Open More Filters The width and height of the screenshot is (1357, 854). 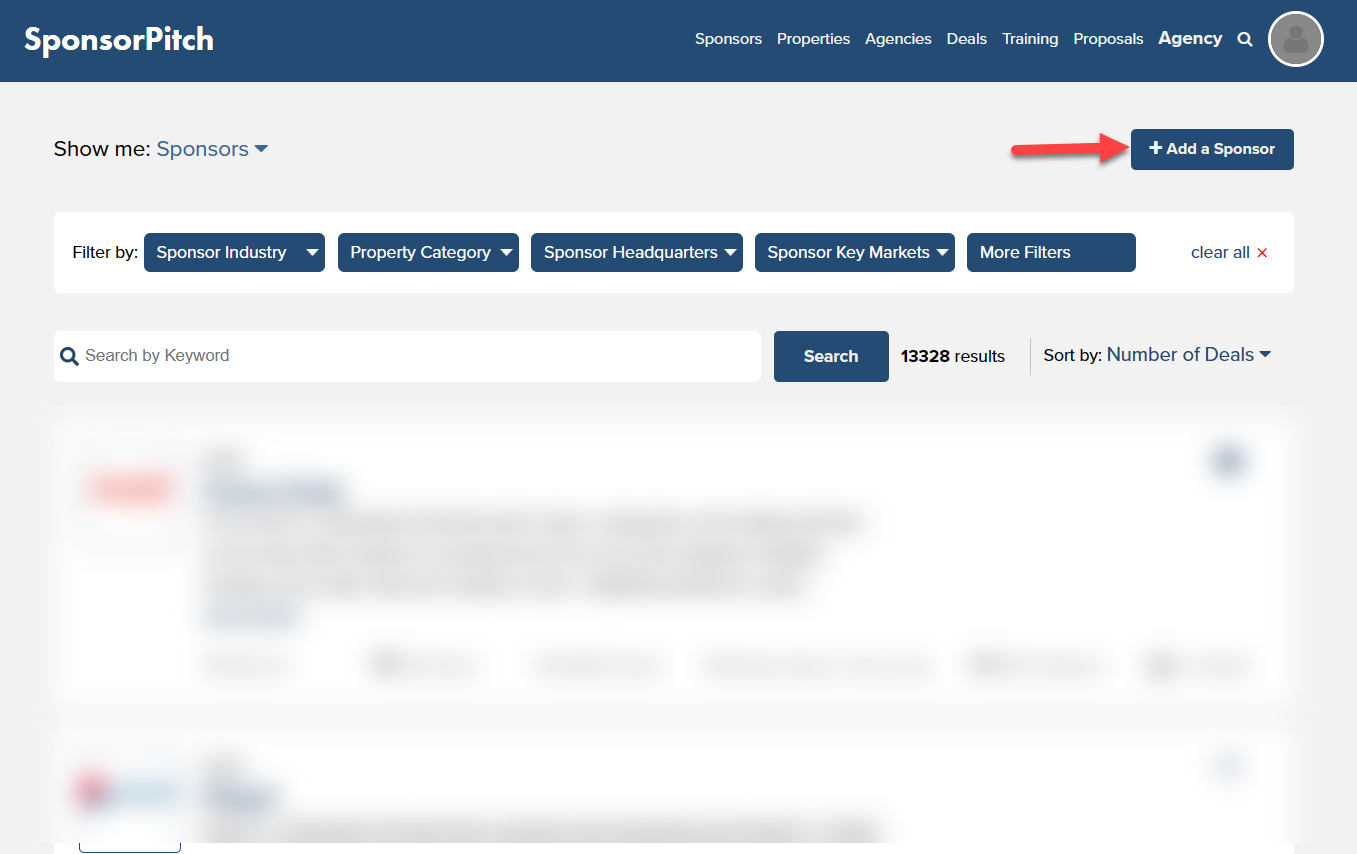click(1051, 252)
